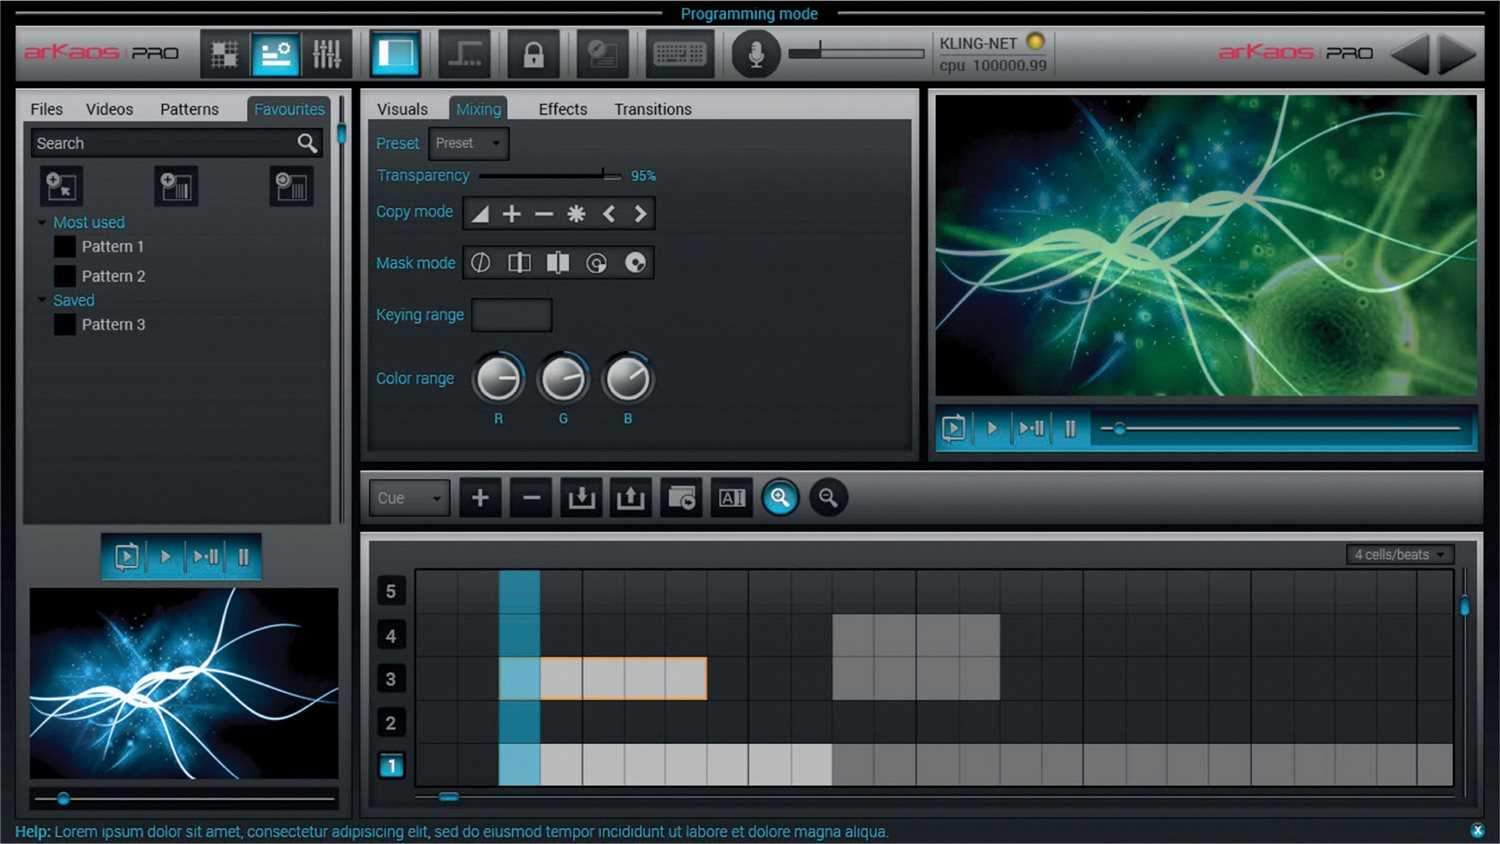Click the export cue icon
The width and height of the screenshot is (1500, 844).
630,497
